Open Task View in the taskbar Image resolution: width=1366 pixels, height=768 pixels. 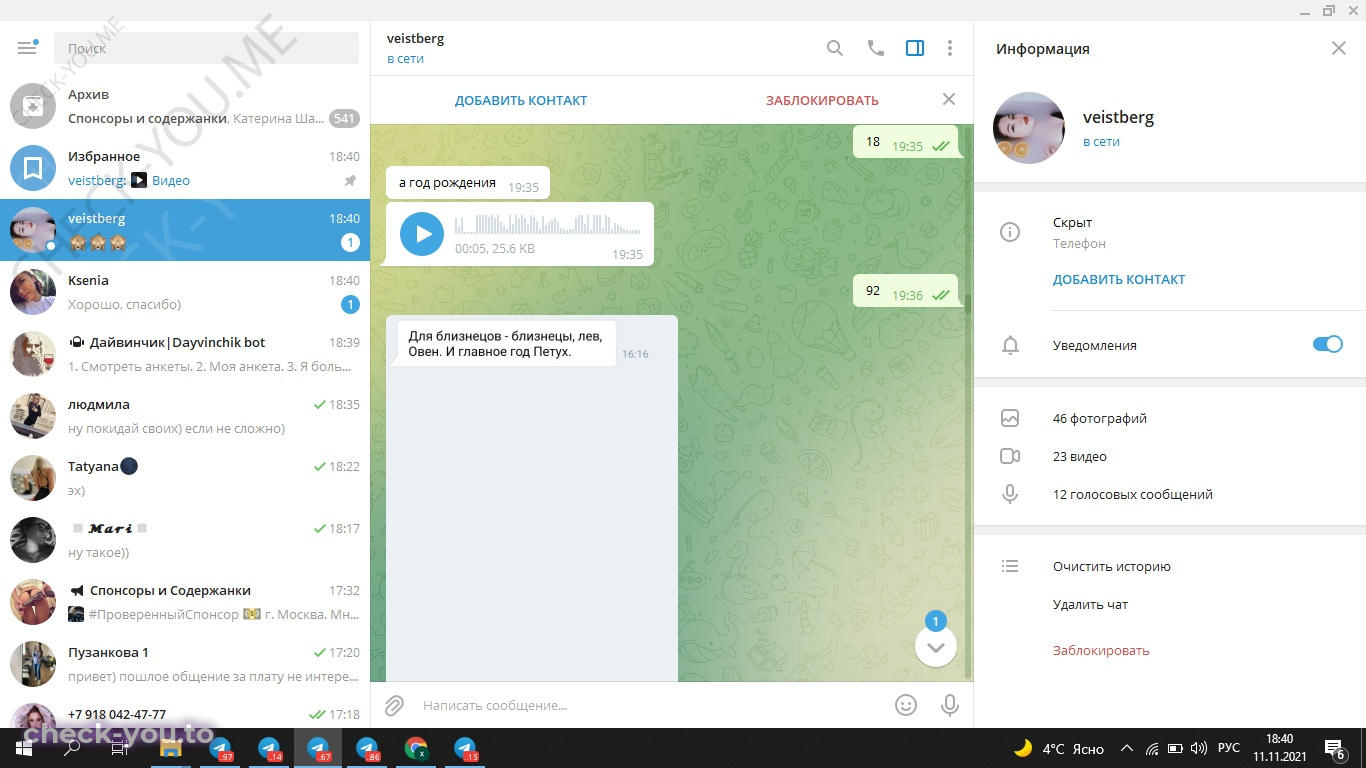121,747
